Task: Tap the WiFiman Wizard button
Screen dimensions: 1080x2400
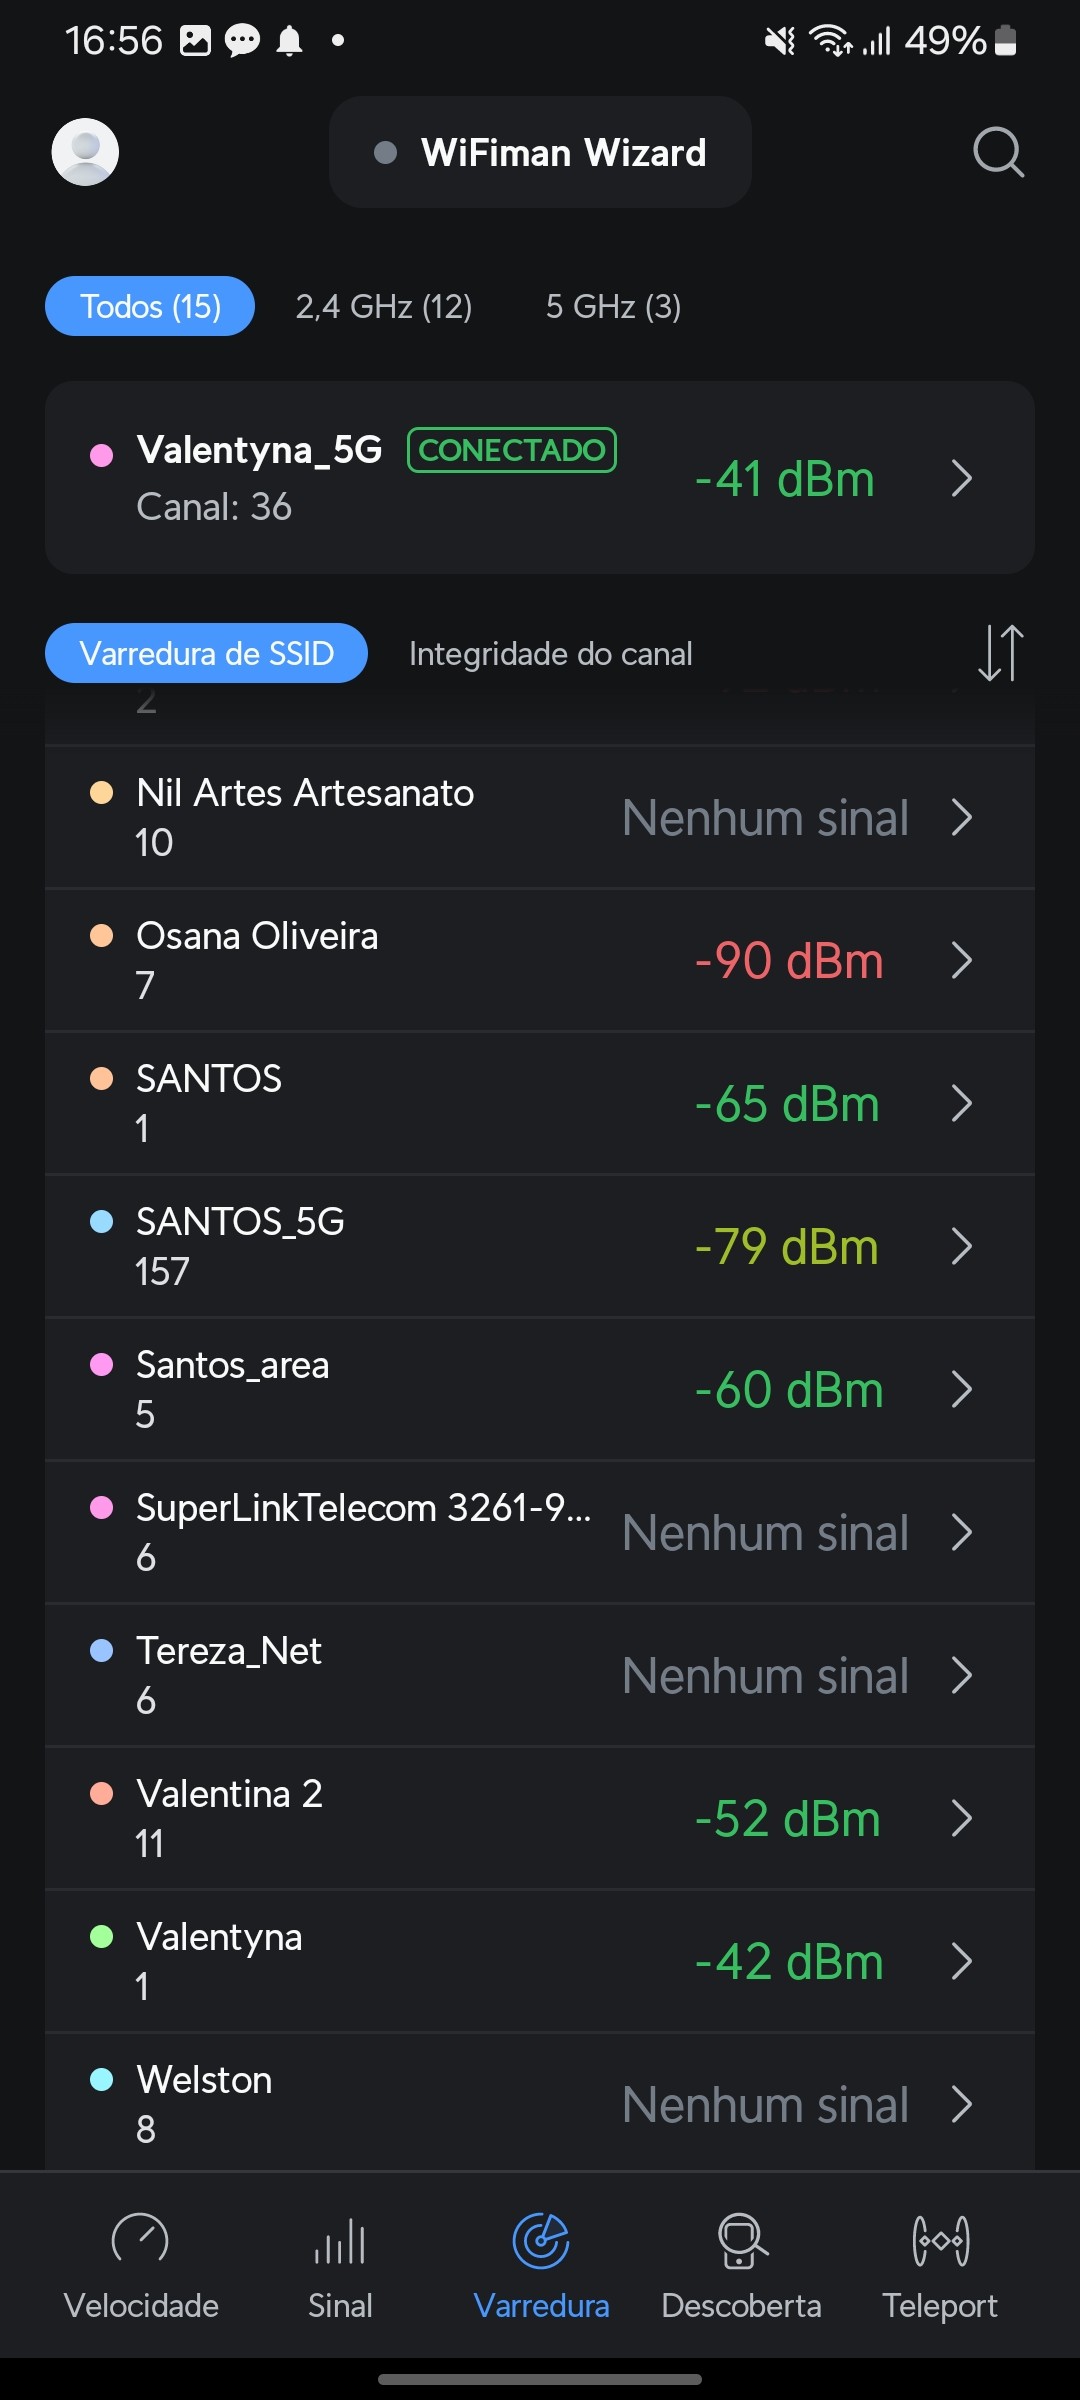Action: [540, 152]
